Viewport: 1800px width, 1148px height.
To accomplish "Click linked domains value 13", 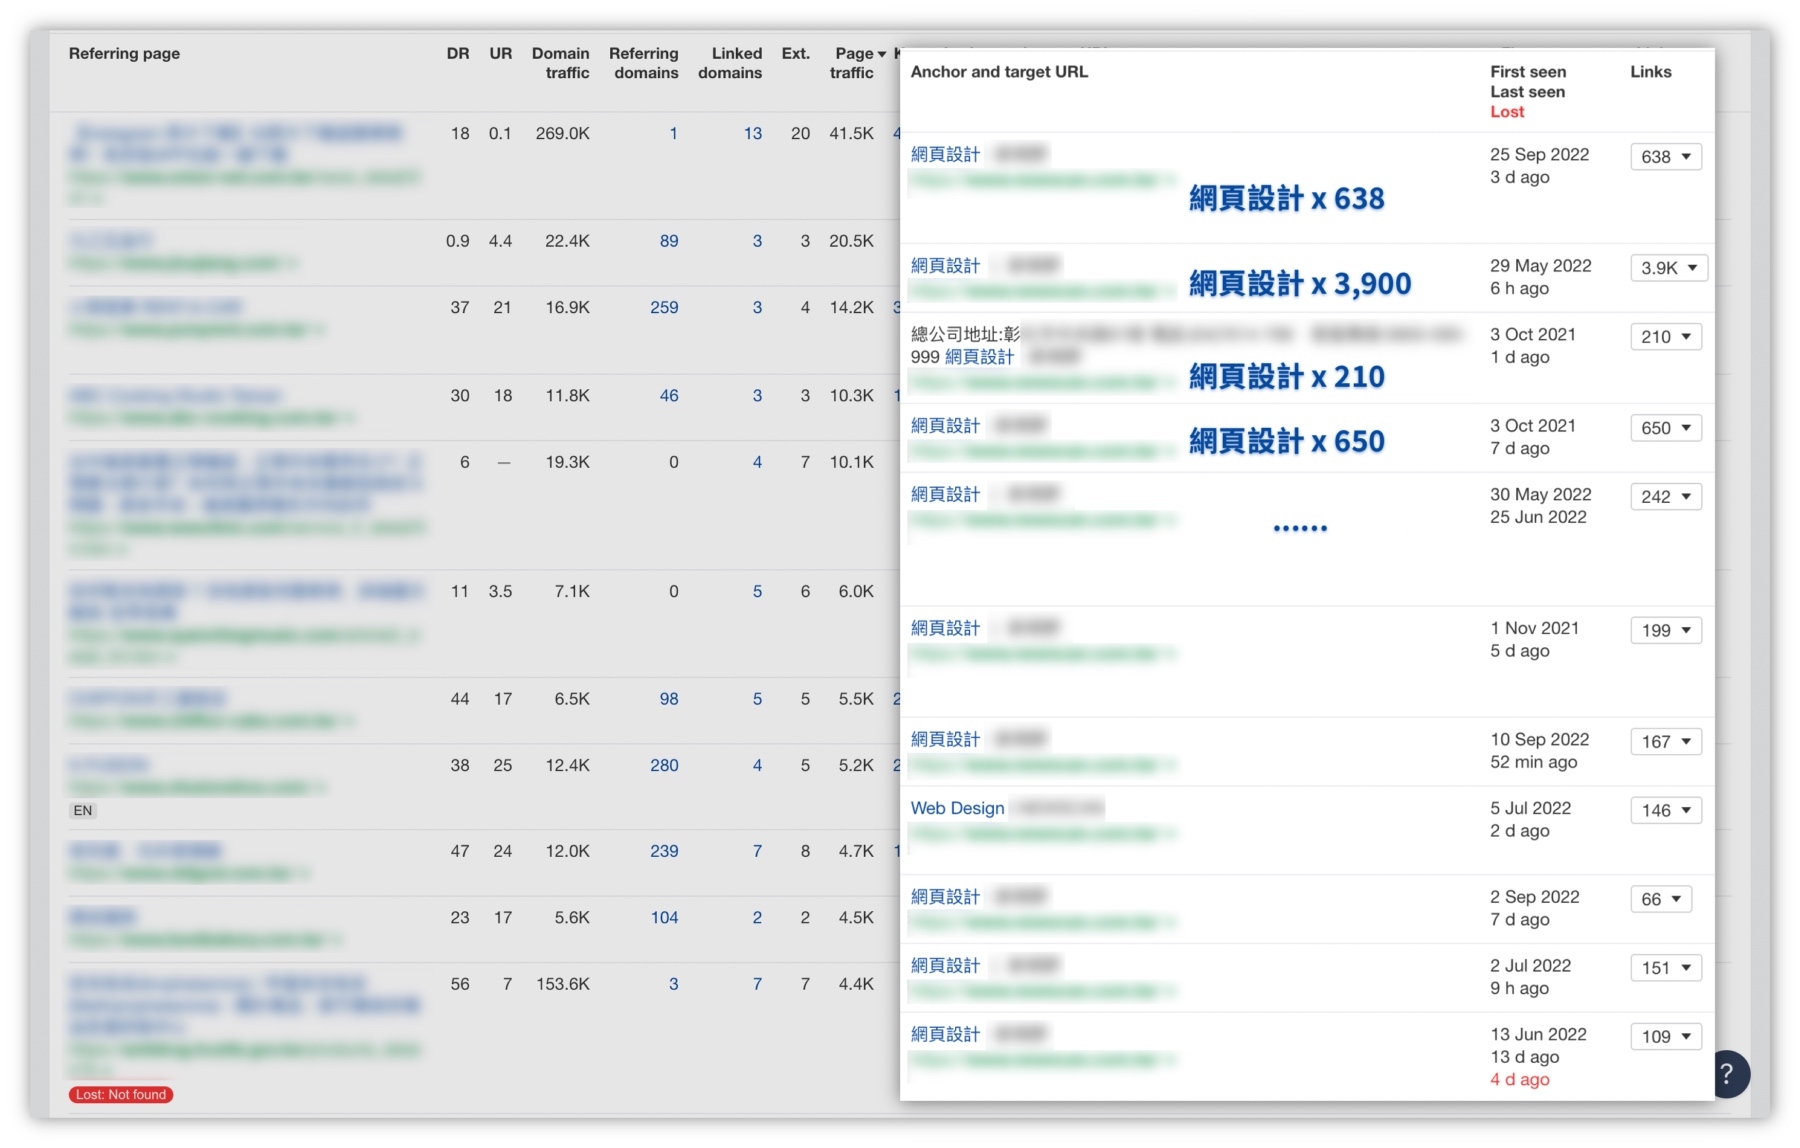I will (x=752, y=133).
